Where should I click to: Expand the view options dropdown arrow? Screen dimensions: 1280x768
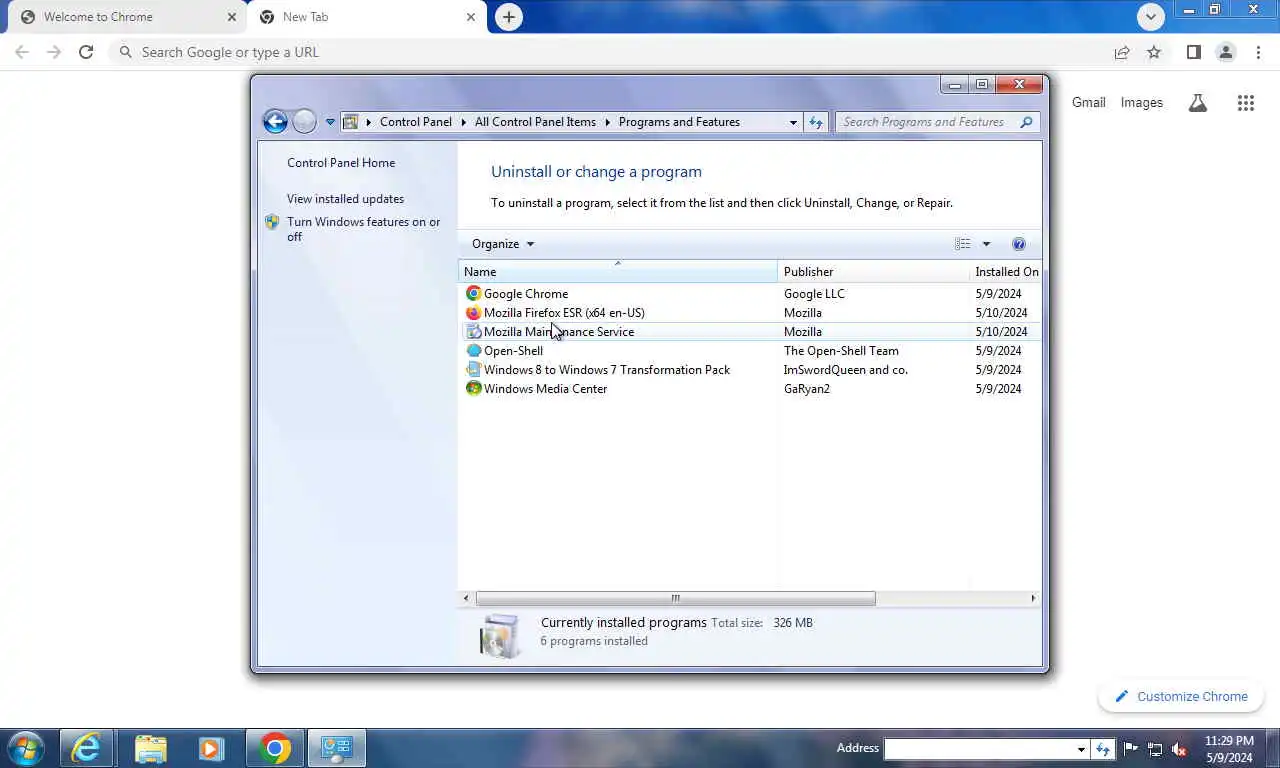[986, 244]
